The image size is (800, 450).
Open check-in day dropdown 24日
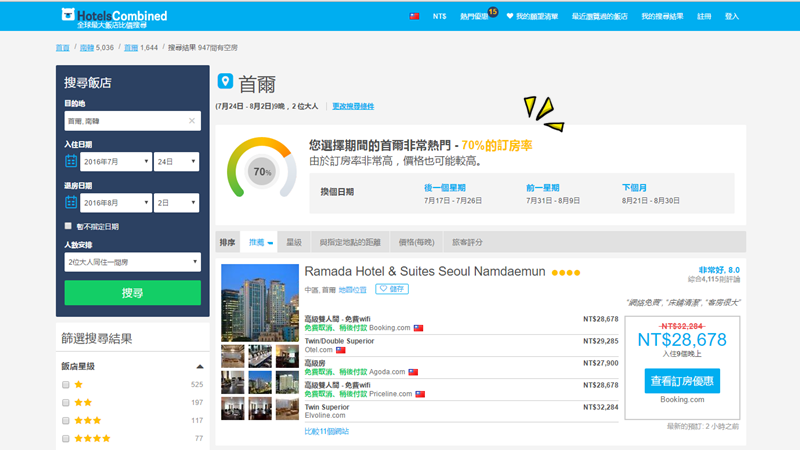coord(177,162)
